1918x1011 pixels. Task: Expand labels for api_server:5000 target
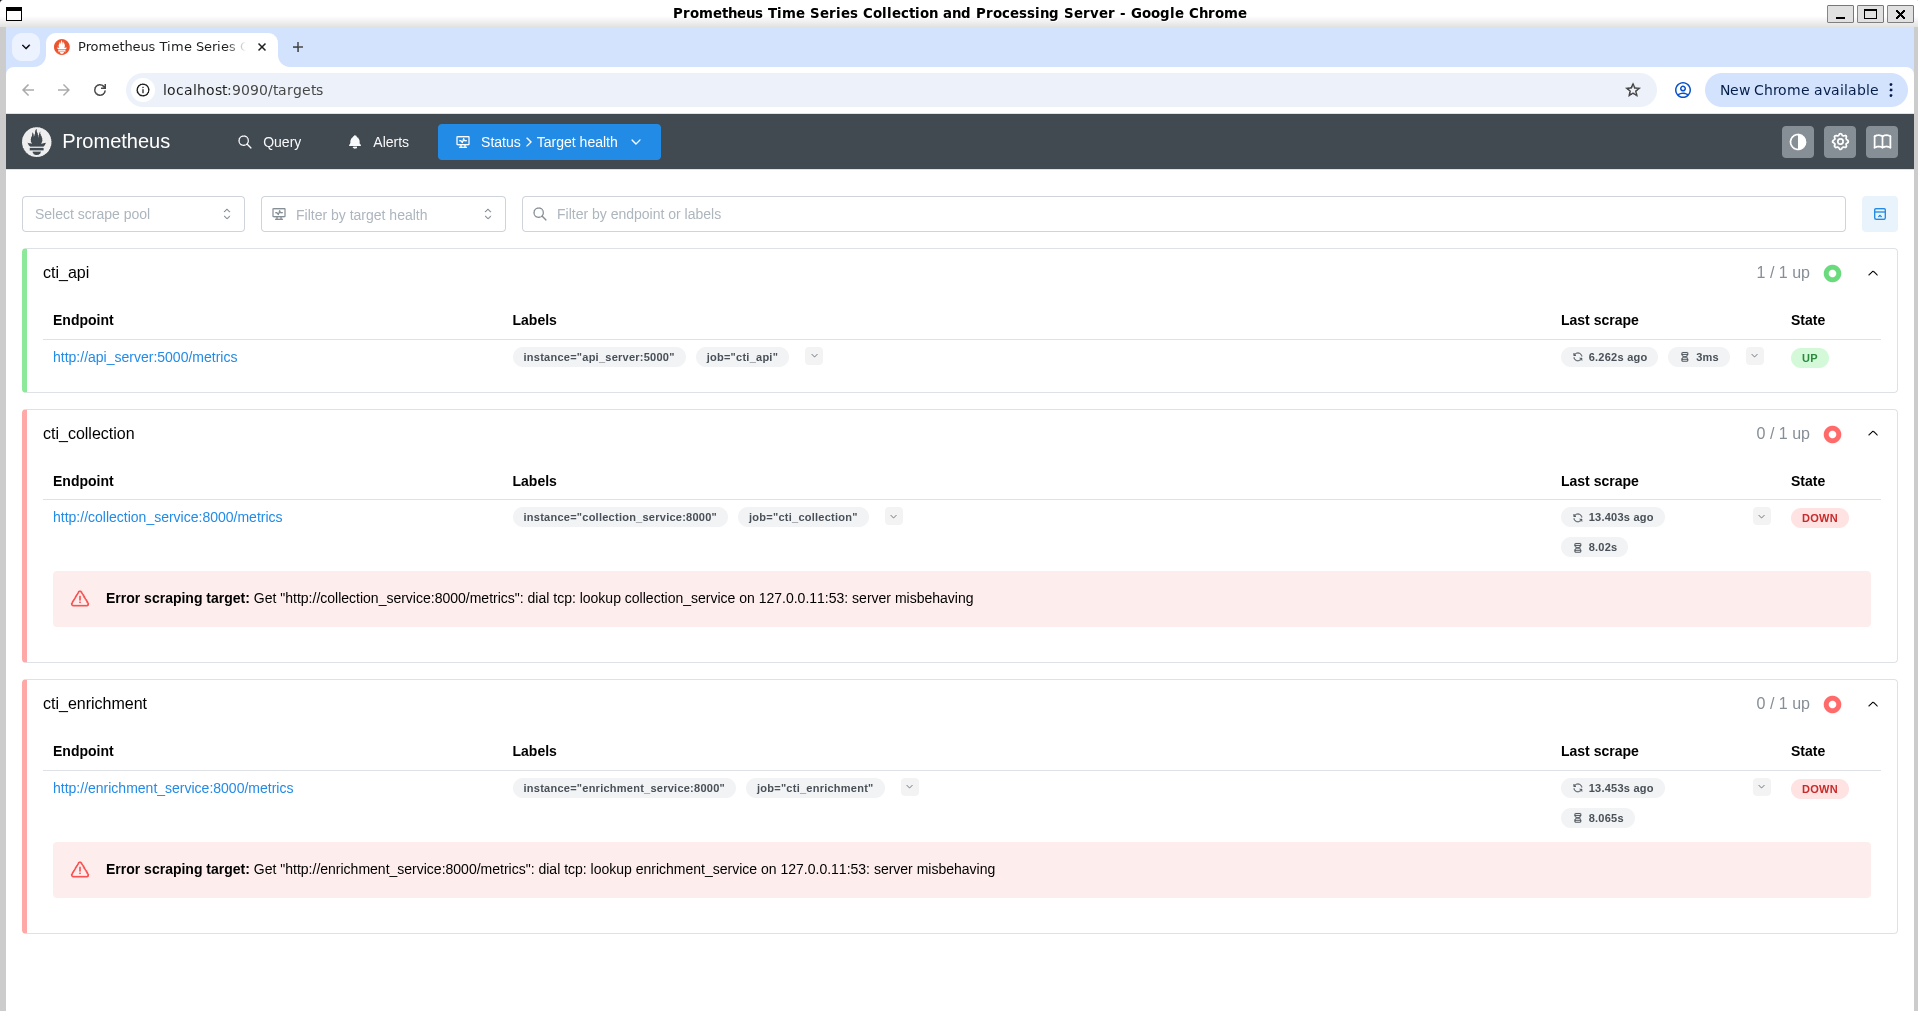tap(814, 356)
